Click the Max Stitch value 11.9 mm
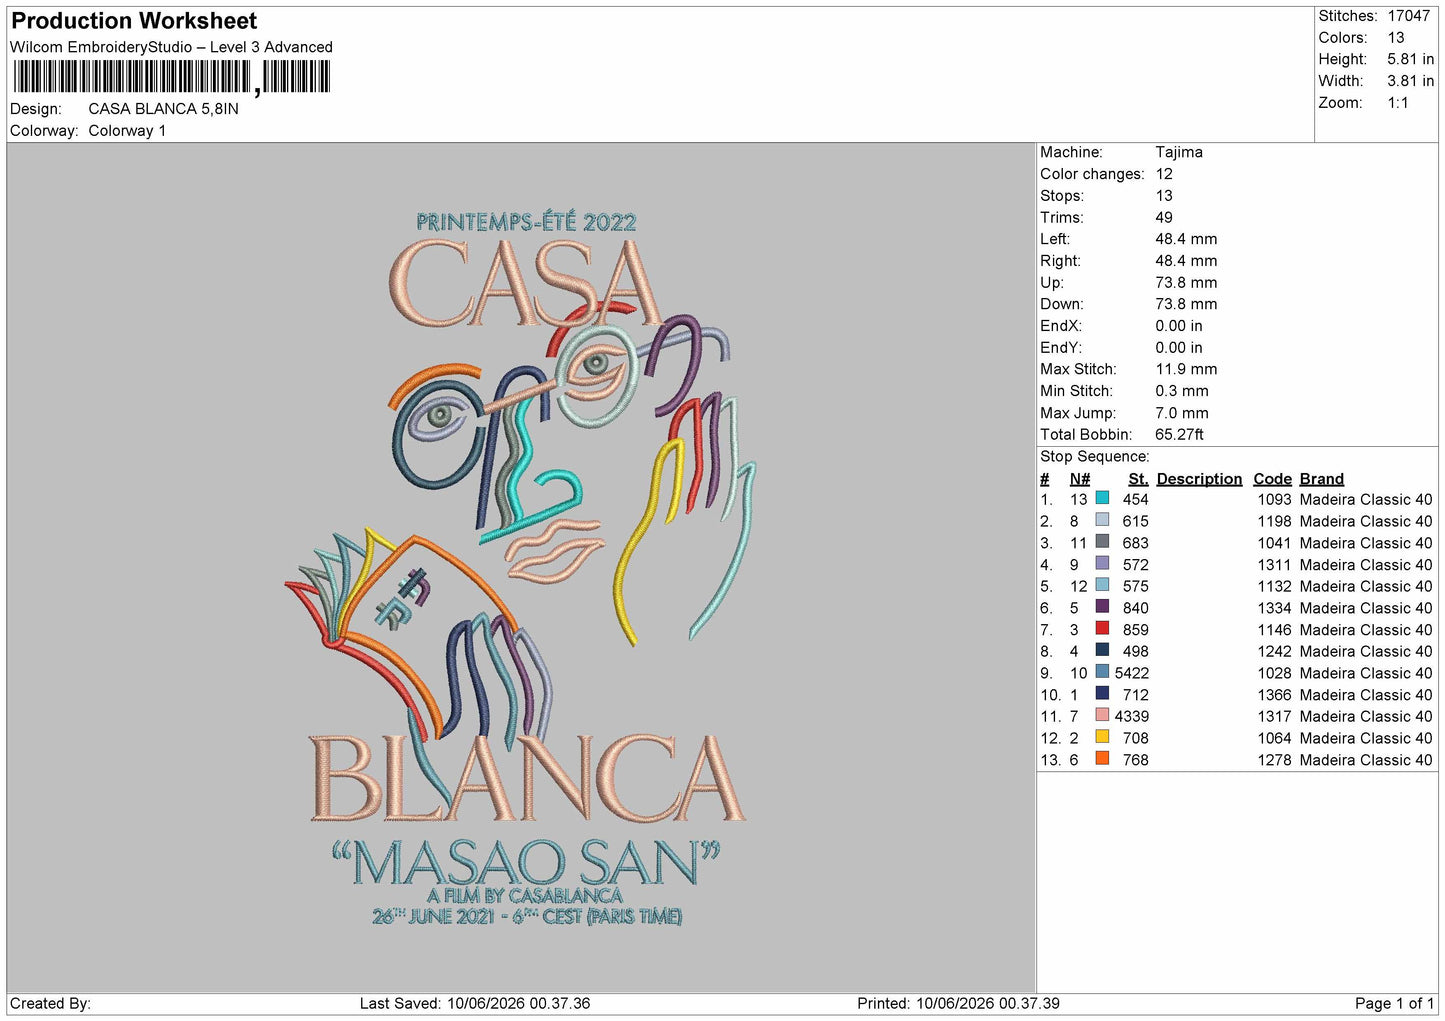 pos(1186,369)
